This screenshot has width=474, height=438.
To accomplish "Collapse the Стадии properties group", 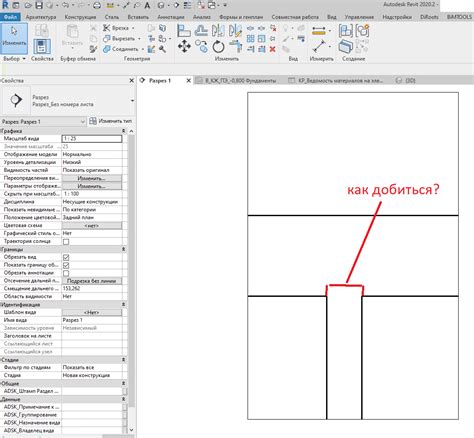I will coord(123,360).
